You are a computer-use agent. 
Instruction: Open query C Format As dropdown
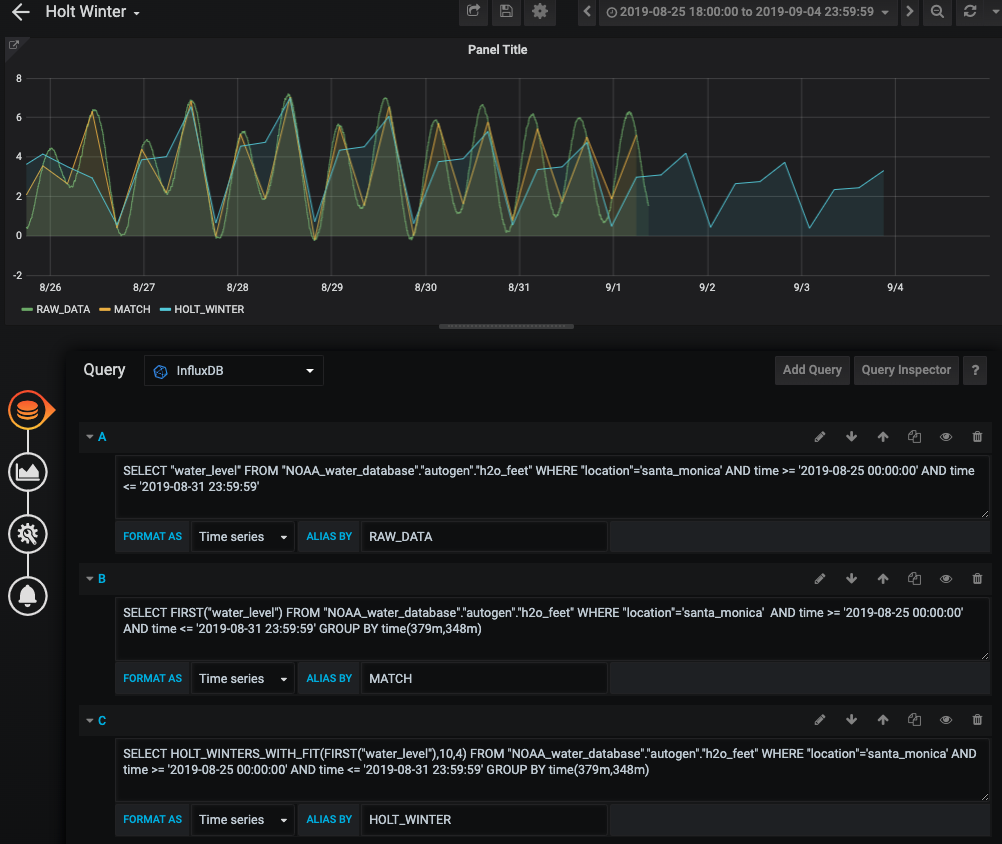tap(242, 820)
